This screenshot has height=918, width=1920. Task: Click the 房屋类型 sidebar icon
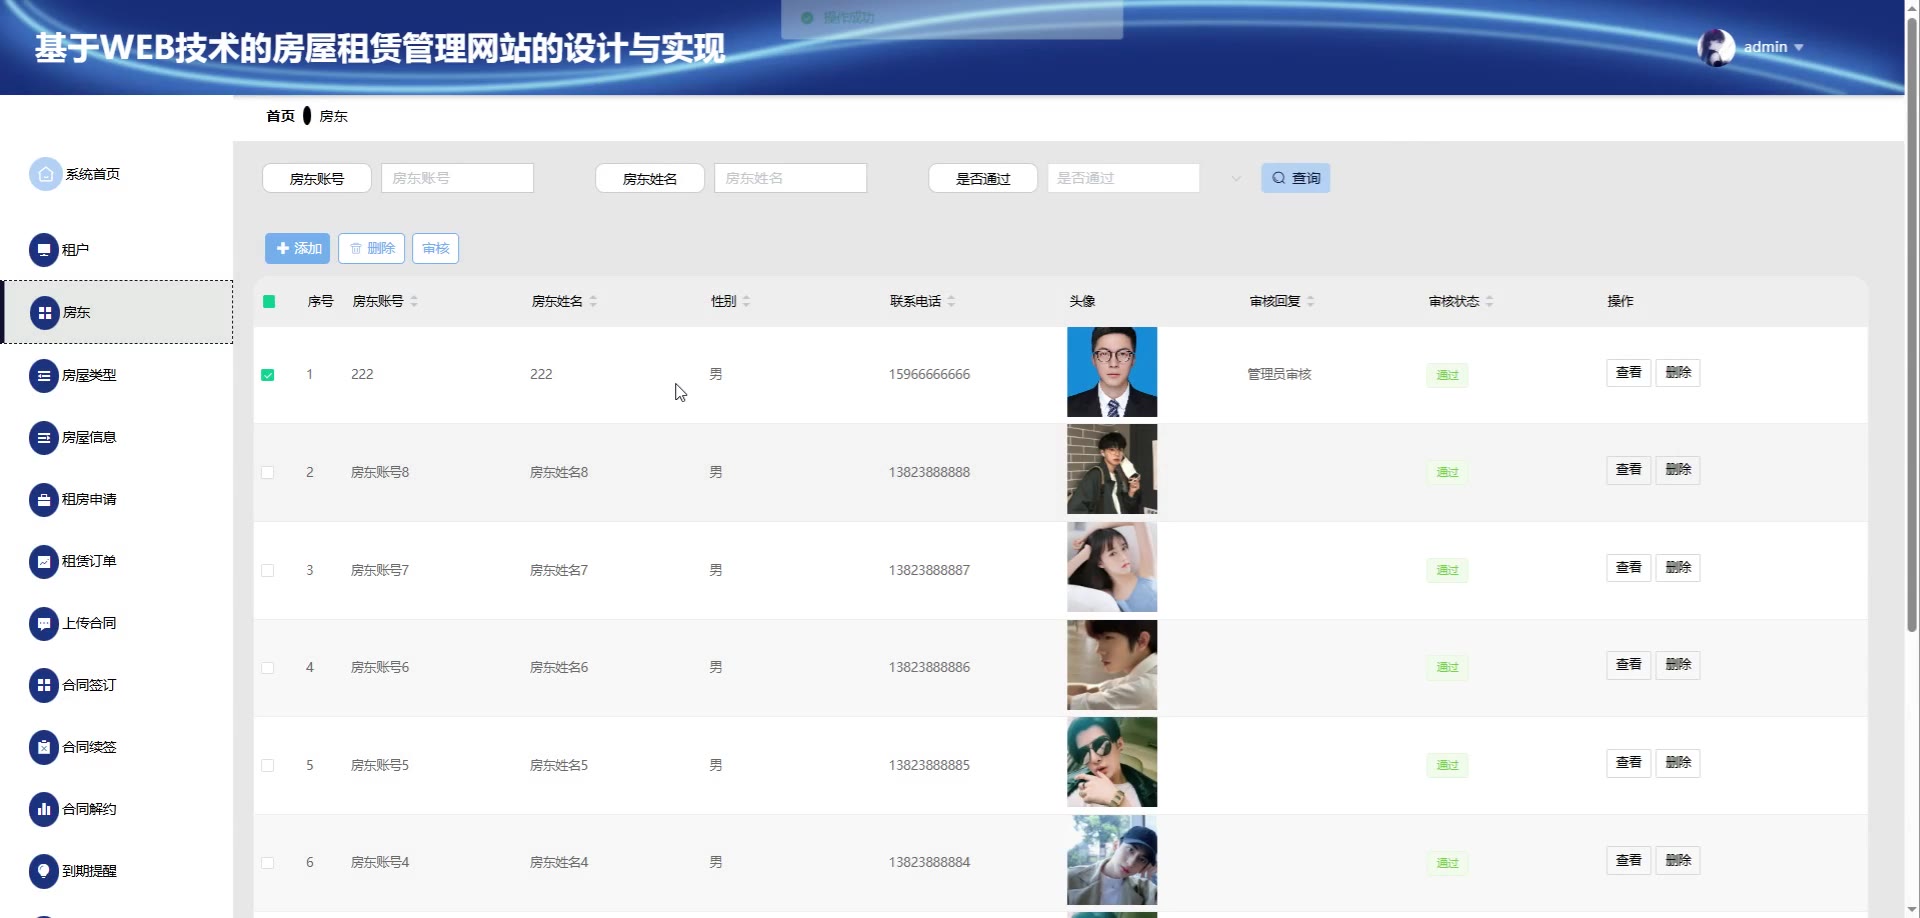pyautogui.click(x=44, y=376)
